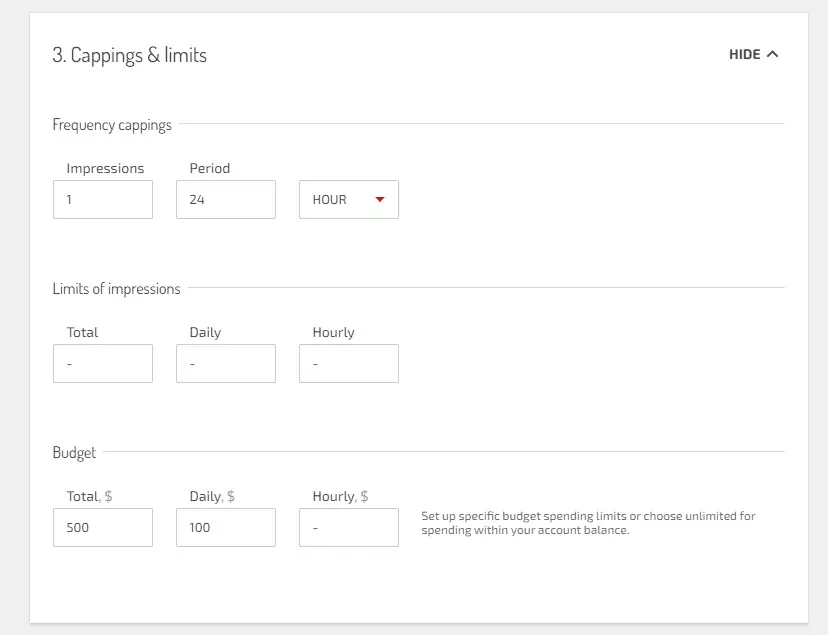
Task: Click the Total budget field showing 500
Action: click(x=103, y=528)
